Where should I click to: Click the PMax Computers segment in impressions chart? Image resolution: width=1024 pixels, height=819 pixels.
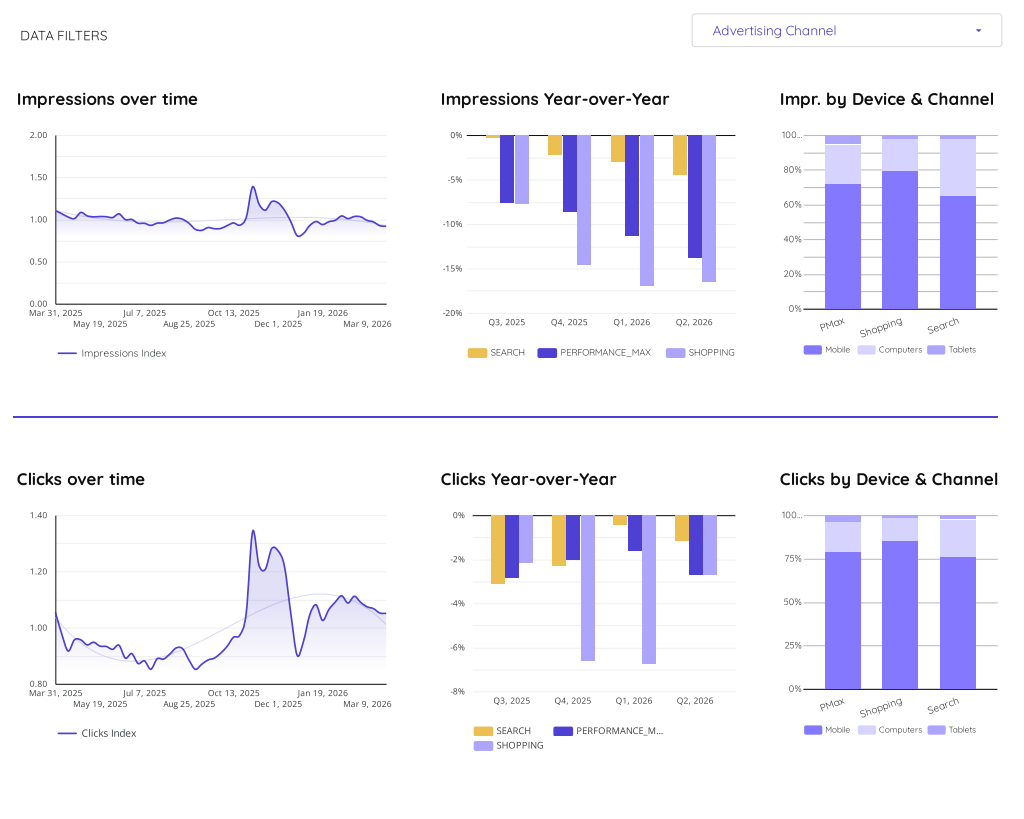click(842, 165)
